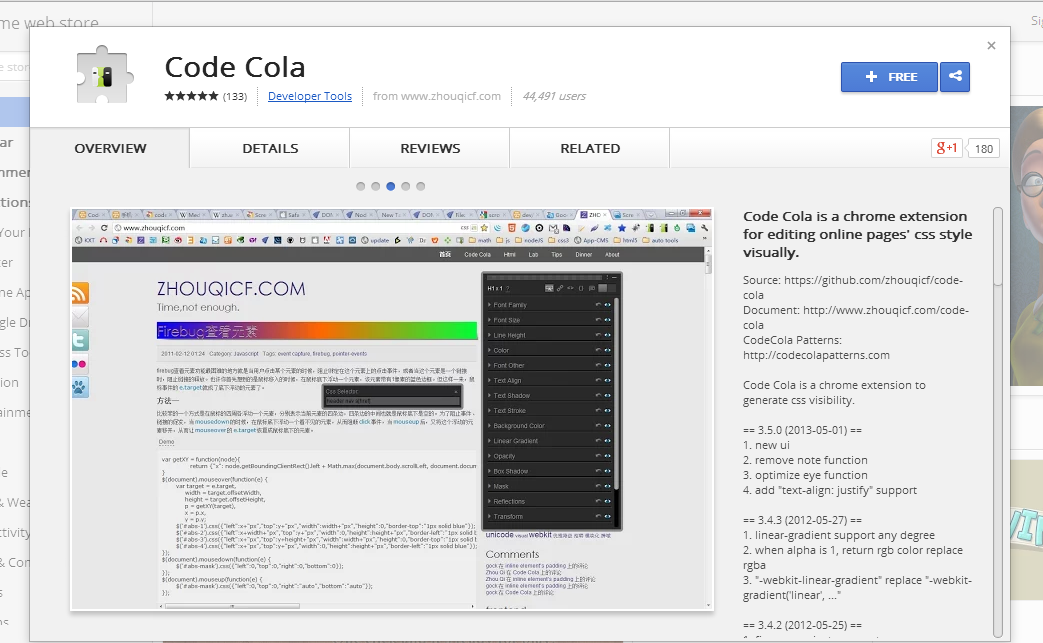Screen dimensions: 1043x643
Task: Click the Twitter bird sidebar icon
Action: tap(80, 341)
